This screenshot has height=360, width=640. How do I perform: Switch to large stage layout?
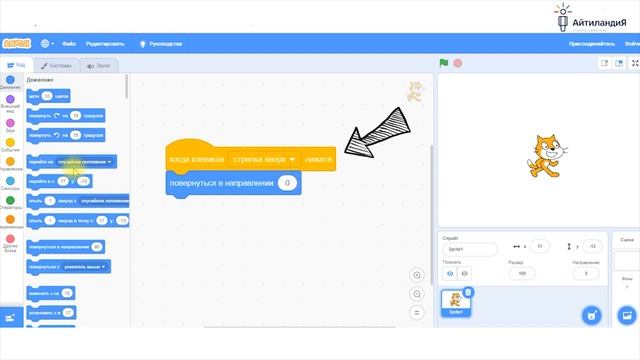pos(619,63)
